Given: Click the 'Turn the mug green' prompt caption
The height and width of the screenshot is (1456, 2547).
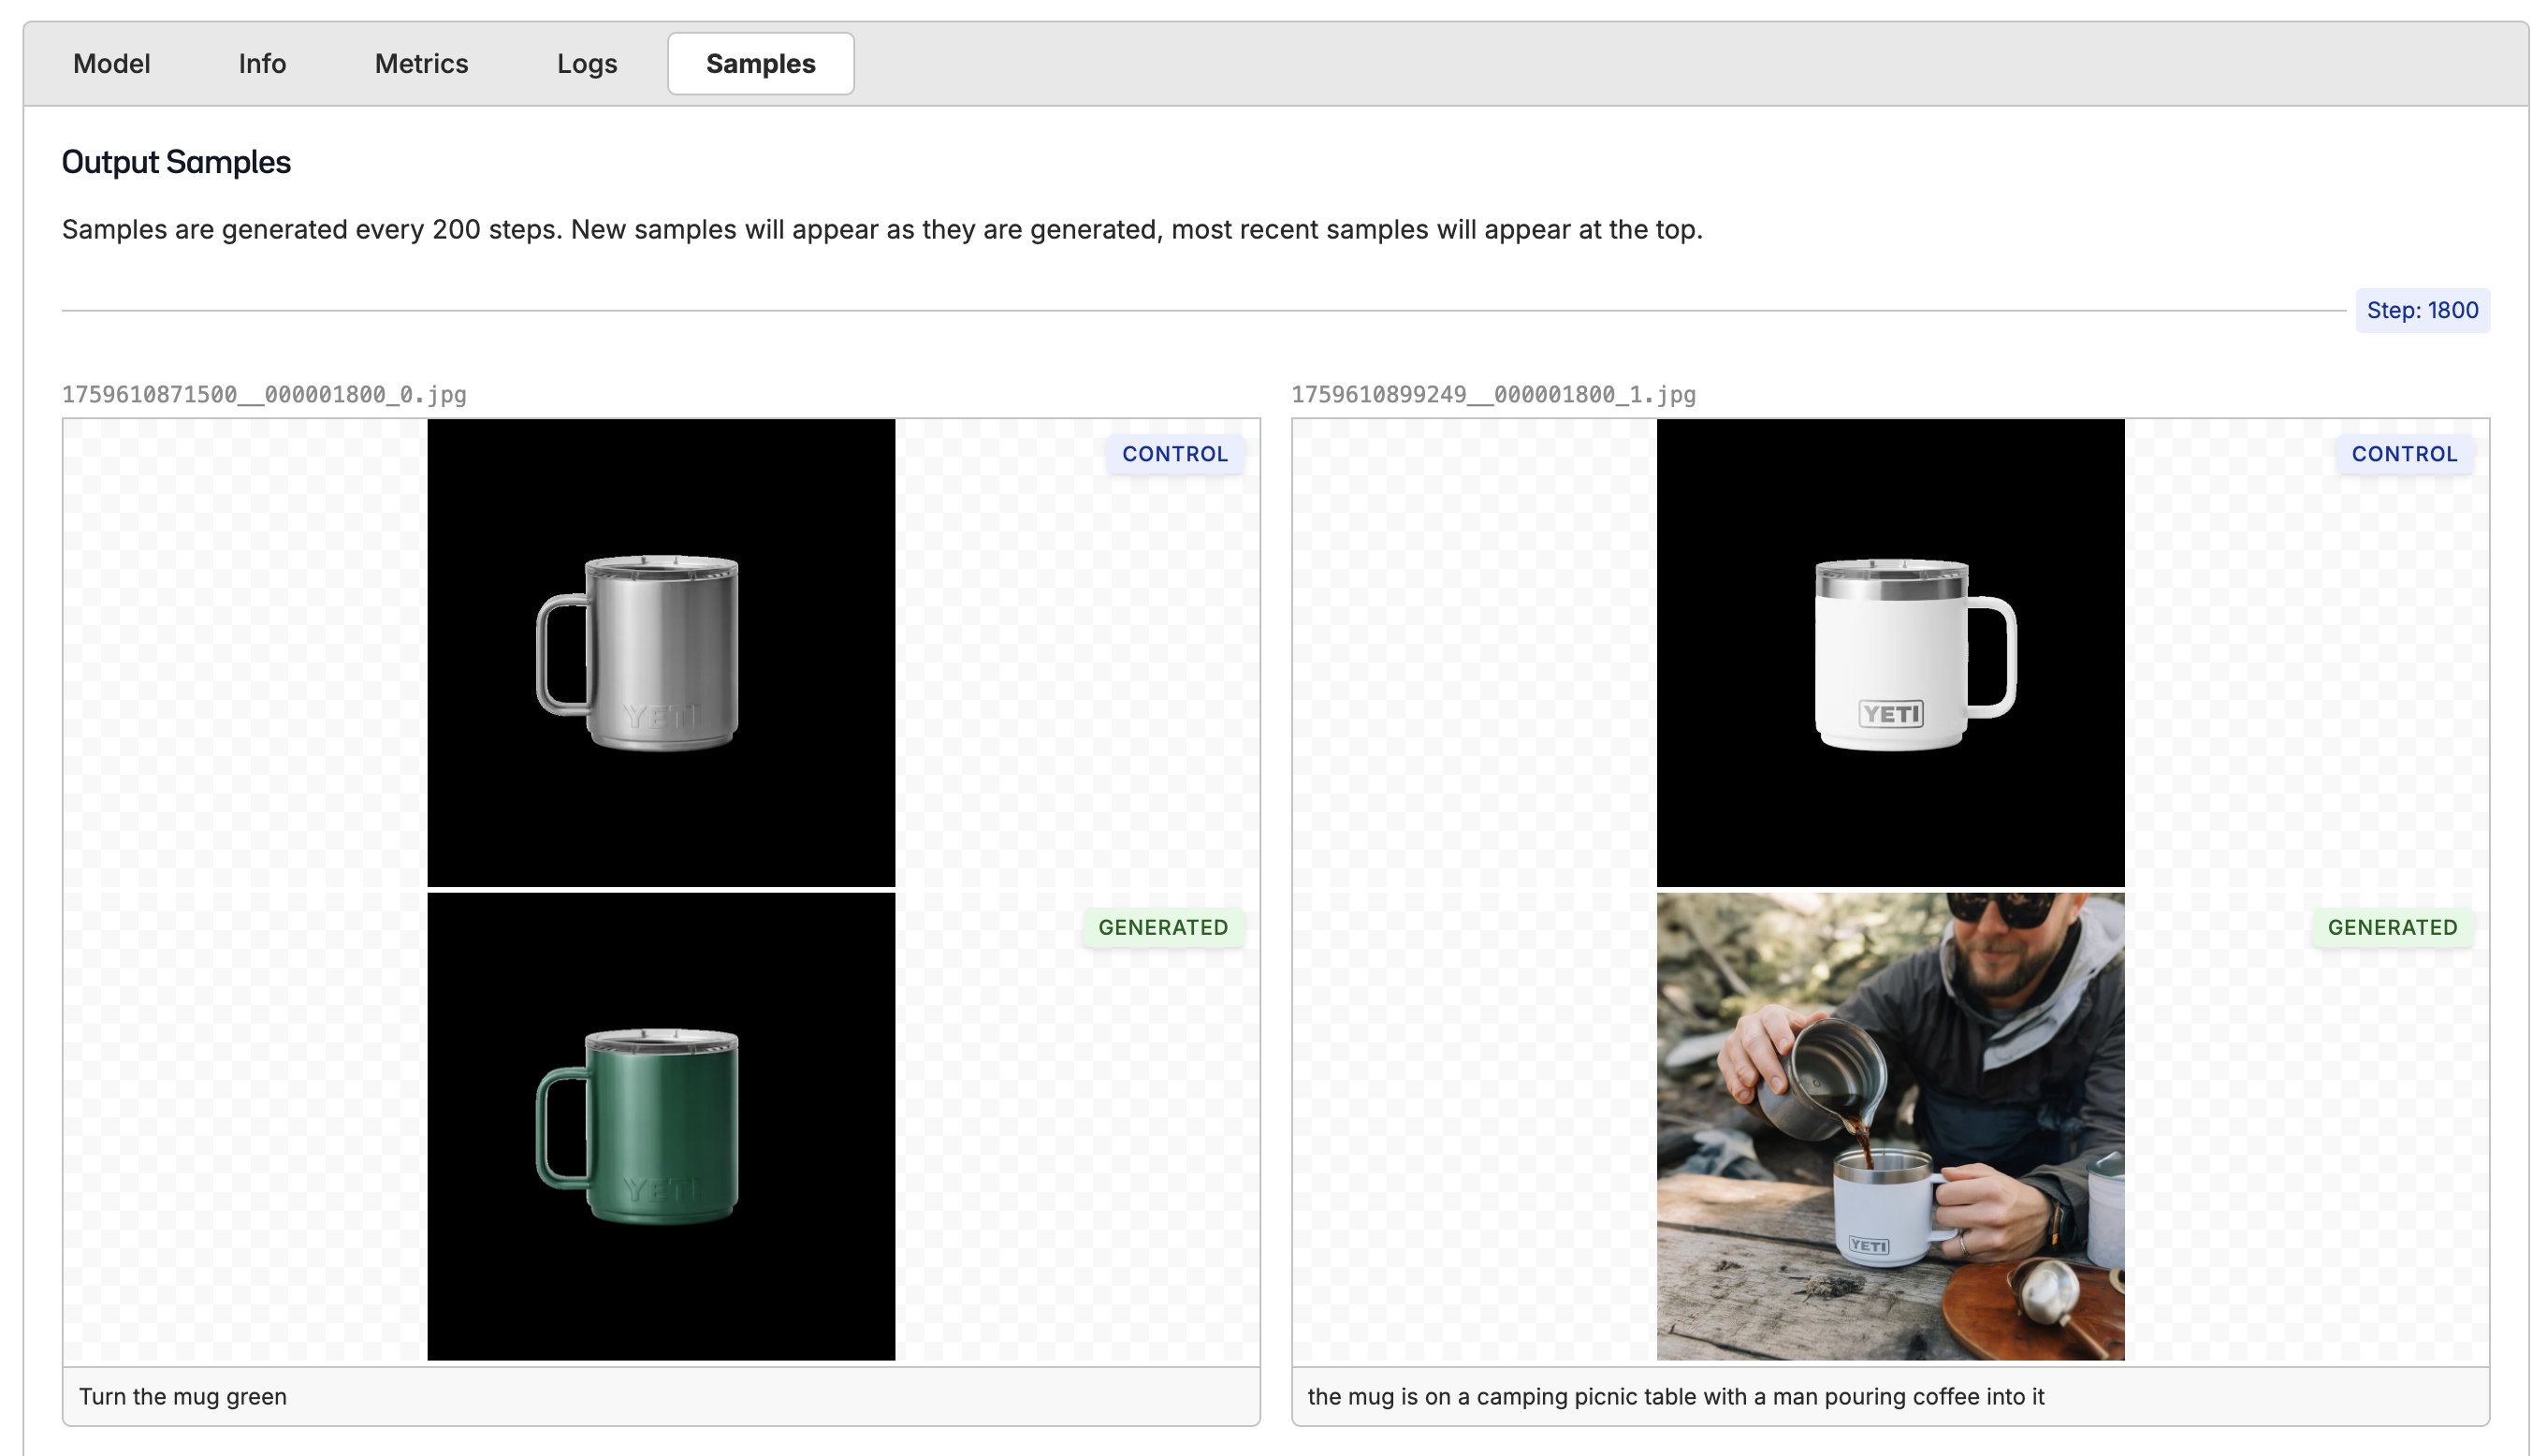Looking at the screenshot, I should (183, 1396).
